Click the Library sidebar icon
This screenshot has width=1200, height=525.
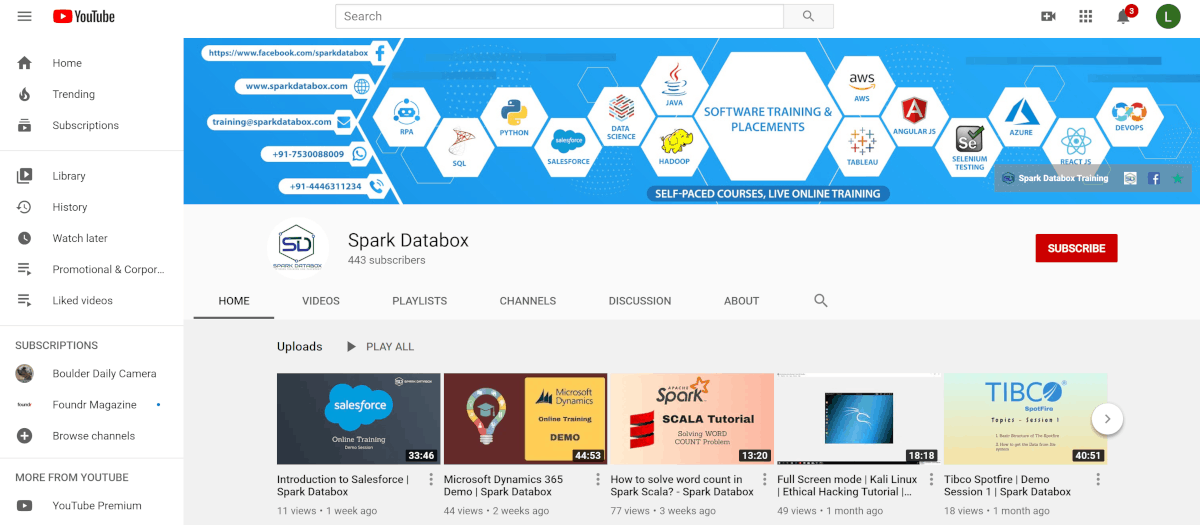[25, 176]
